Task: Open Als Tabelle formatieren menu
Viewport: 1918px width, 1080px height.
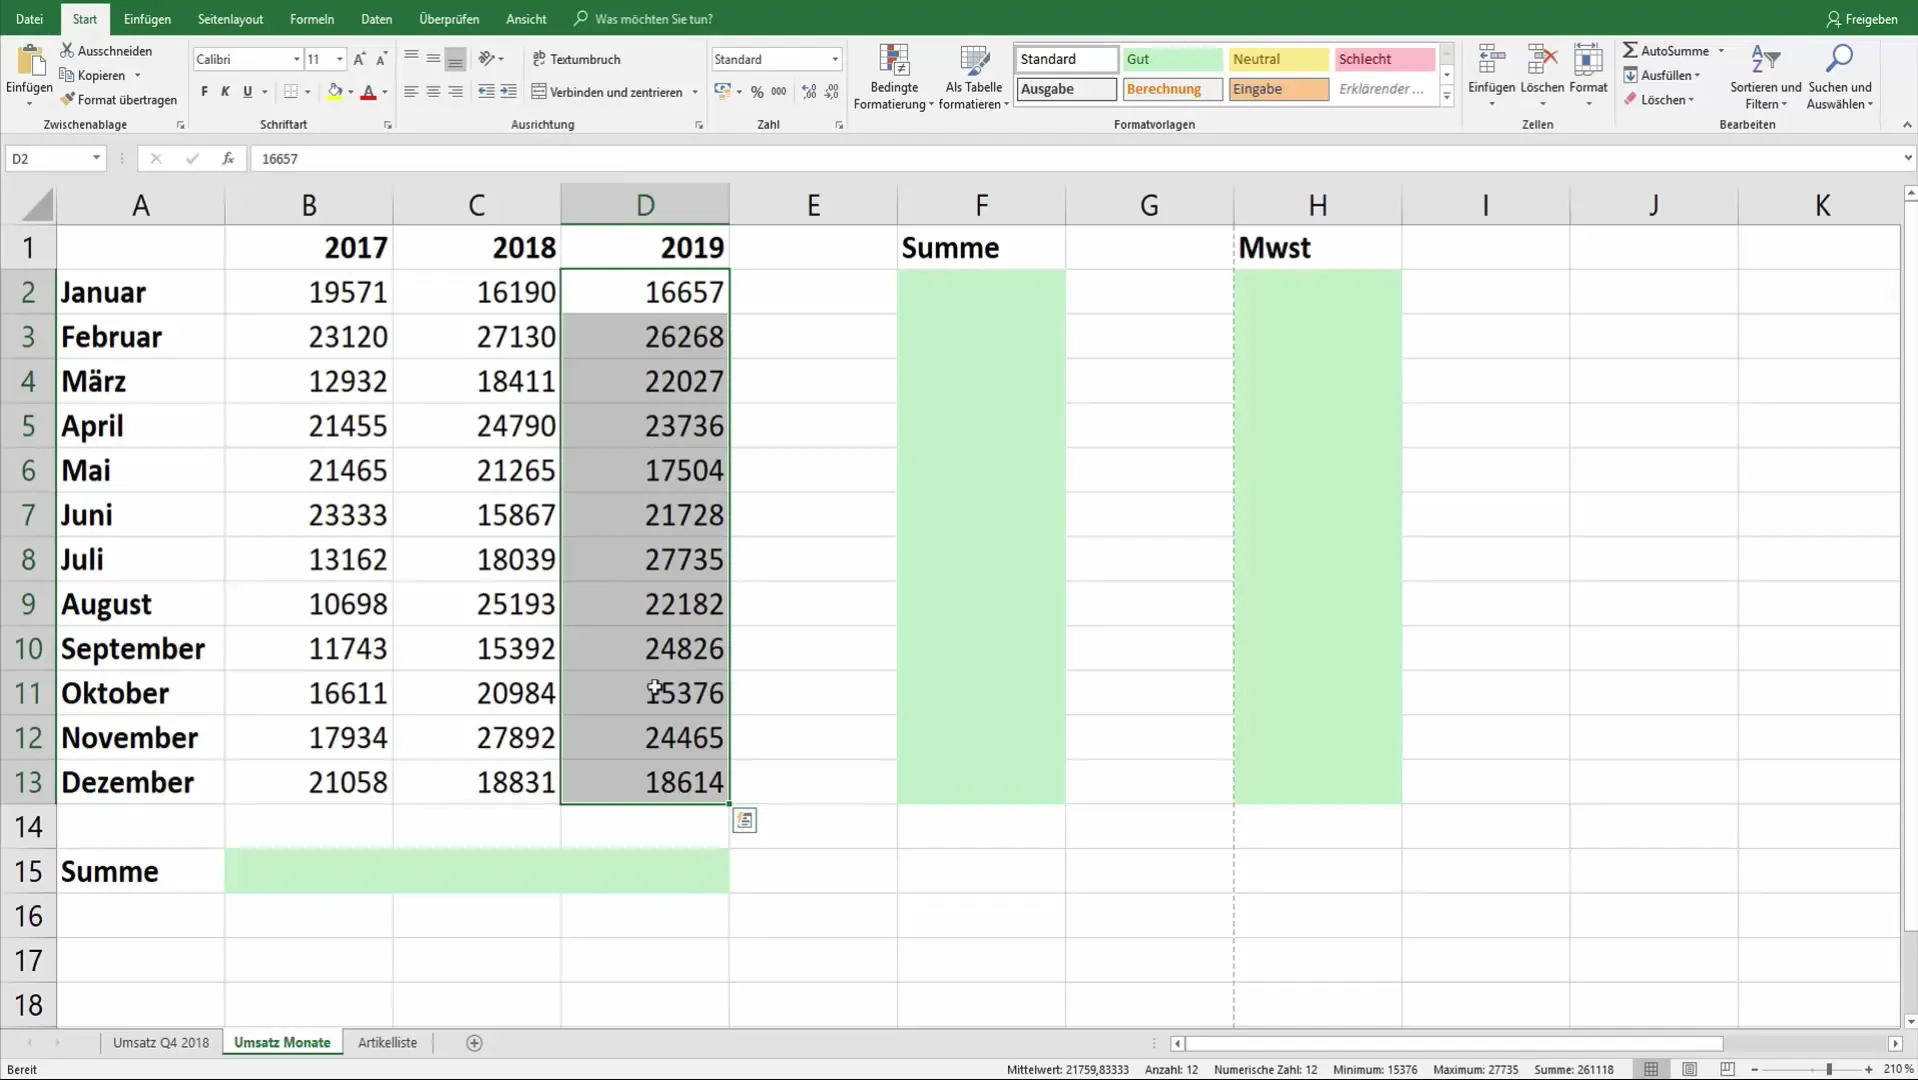Action: 974,77
